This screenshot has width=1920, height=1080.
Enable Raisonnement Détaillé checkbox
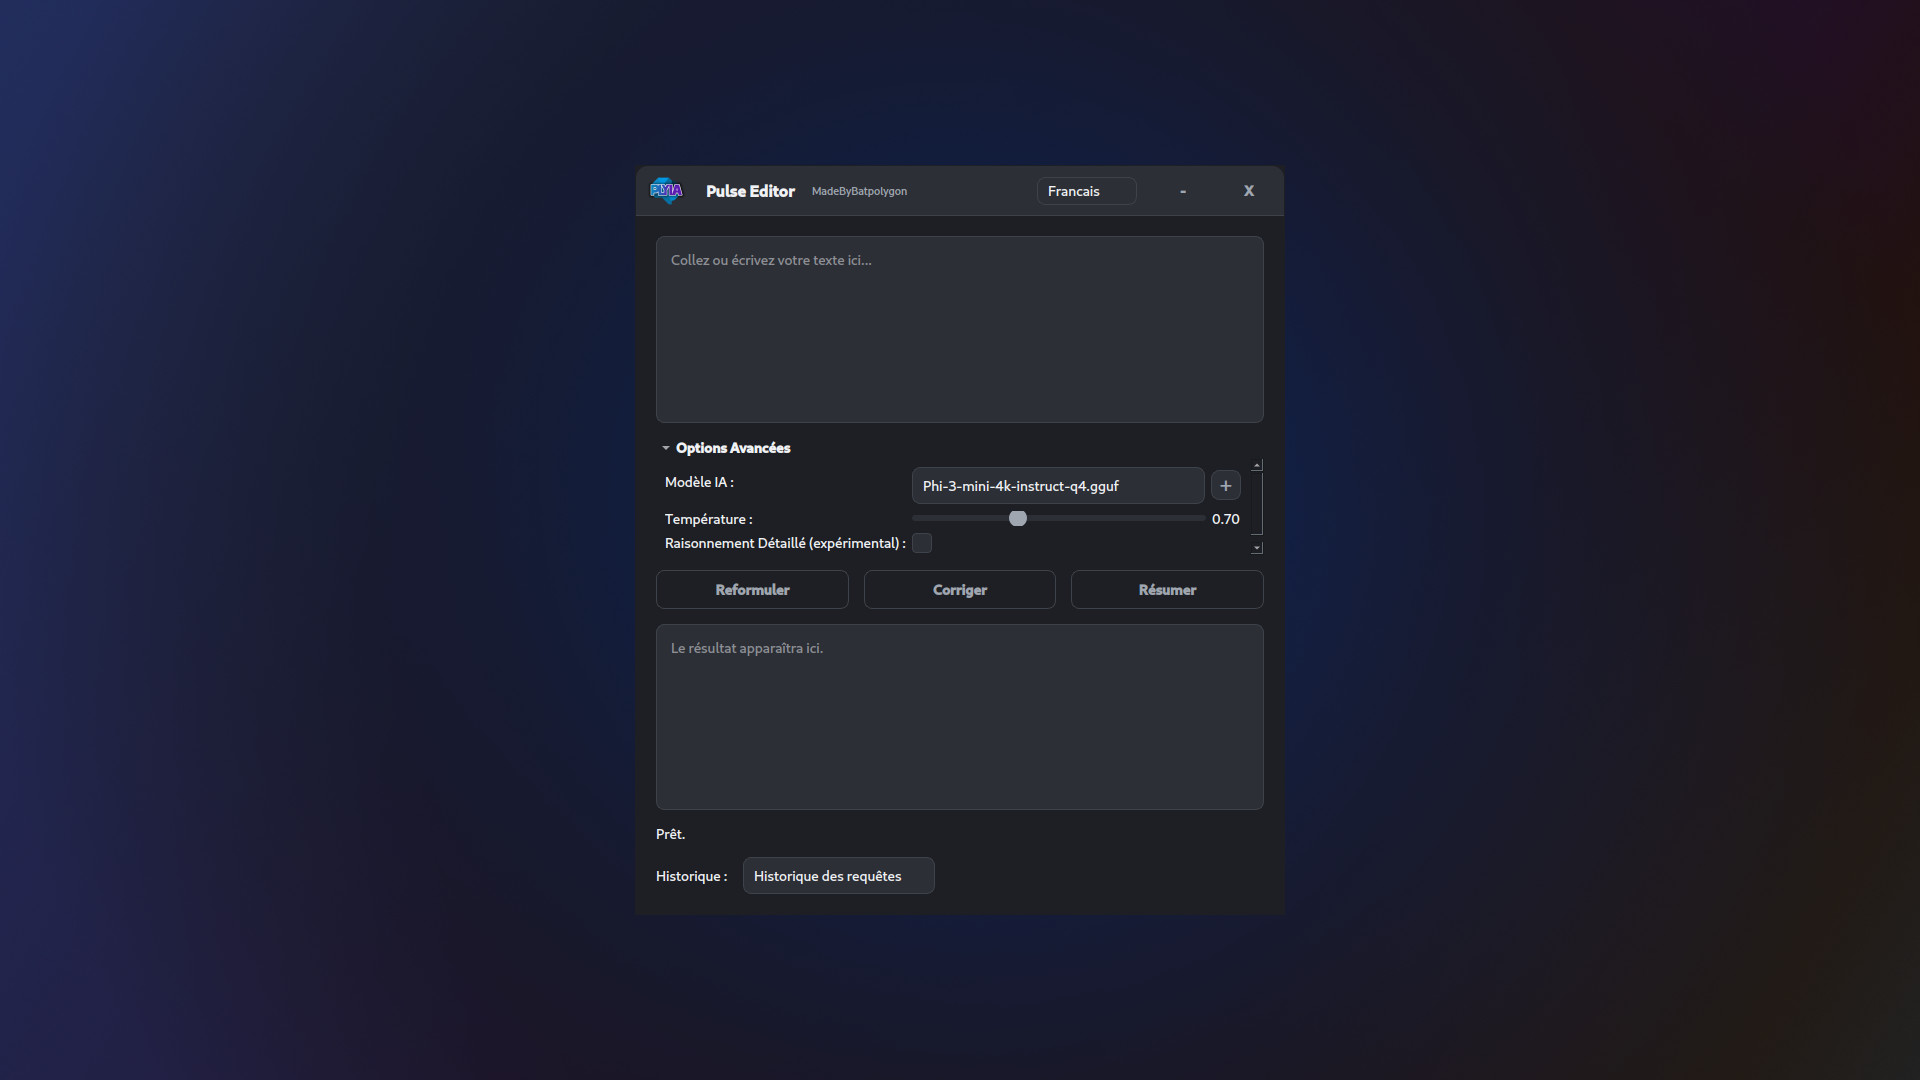[x=922, y=543]
